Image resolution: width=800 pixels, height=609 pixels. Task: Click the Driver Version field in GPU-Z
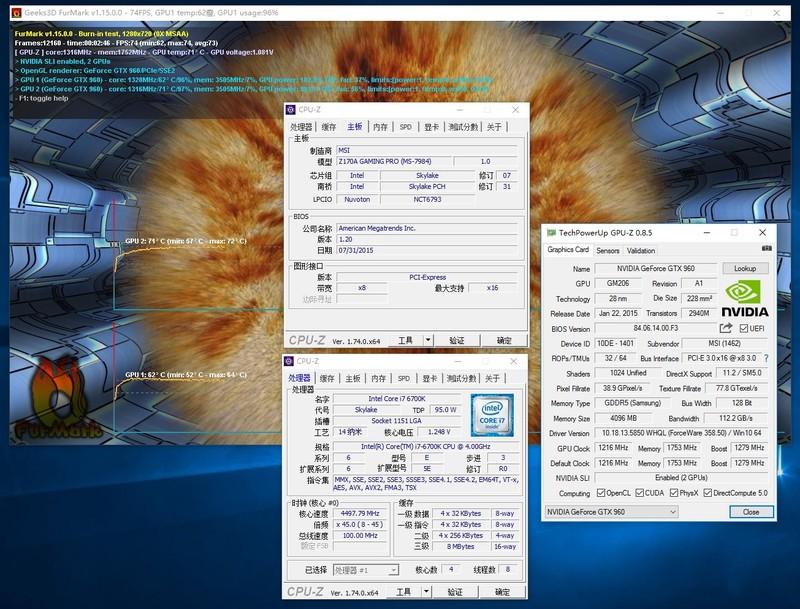pyautogui.click(x=681, y=433)
